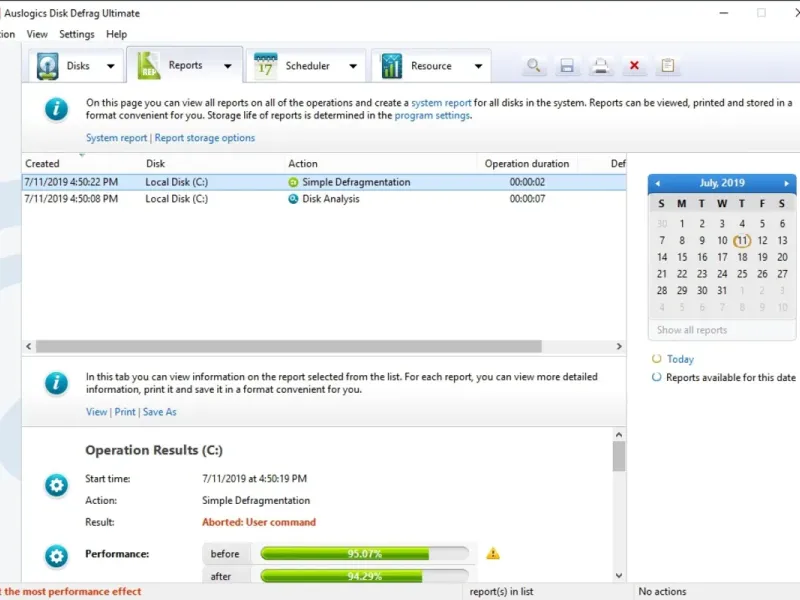Click the 00:00:07 duration cell
Image resolution: width=800 pixels, height=600 pixels.
coord(527,199)
